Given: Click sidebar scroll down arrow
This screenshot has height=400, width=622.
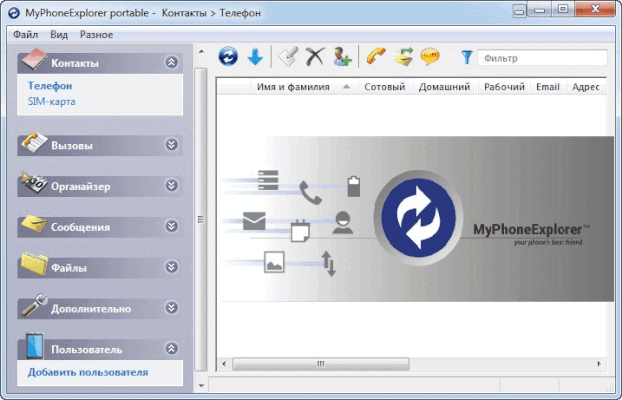Looking at the screenshot, I should 201,385.
